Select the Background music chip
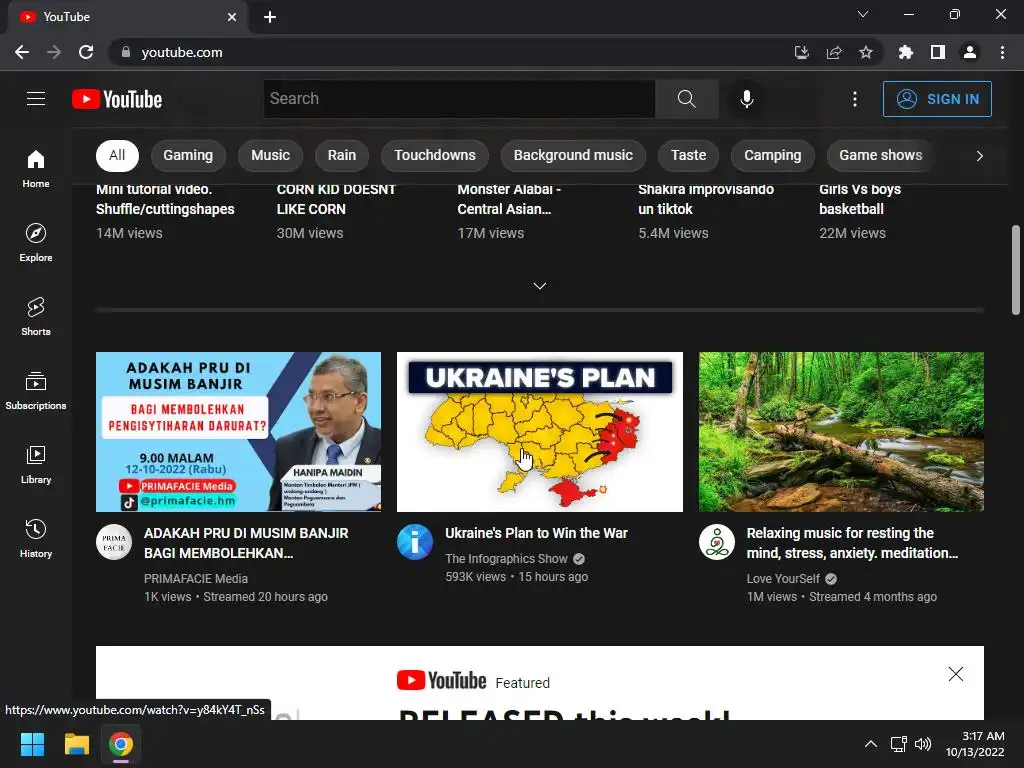This screenshot has height=768, width=1024. click(573, 155)
